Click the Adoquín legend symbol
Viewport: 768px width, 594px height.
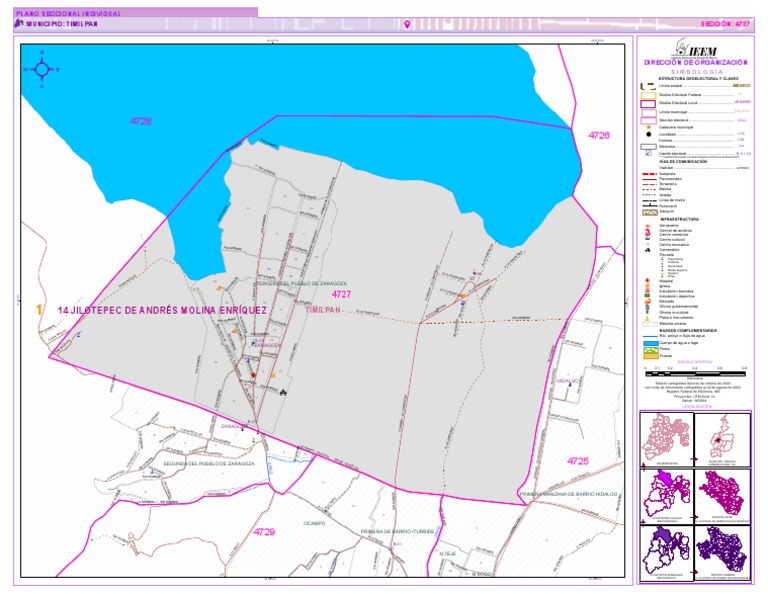[649, 213]
